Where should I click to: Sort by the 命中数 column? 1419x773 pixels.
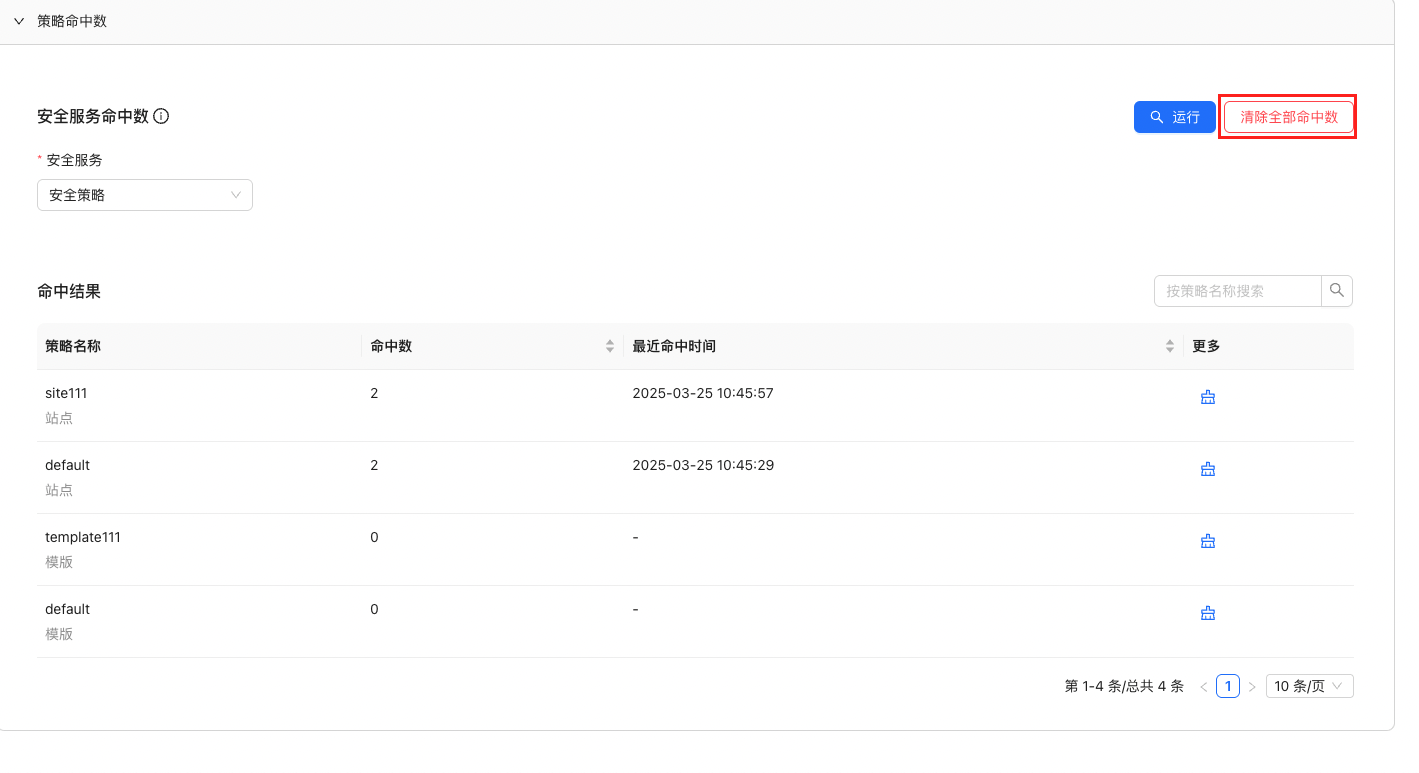click(610, 346)
